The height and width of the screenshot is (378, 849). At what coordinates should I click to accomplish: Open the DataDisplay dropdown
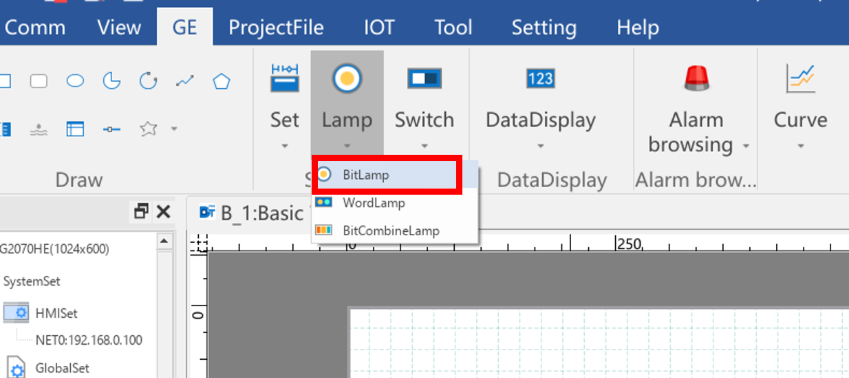540,146
